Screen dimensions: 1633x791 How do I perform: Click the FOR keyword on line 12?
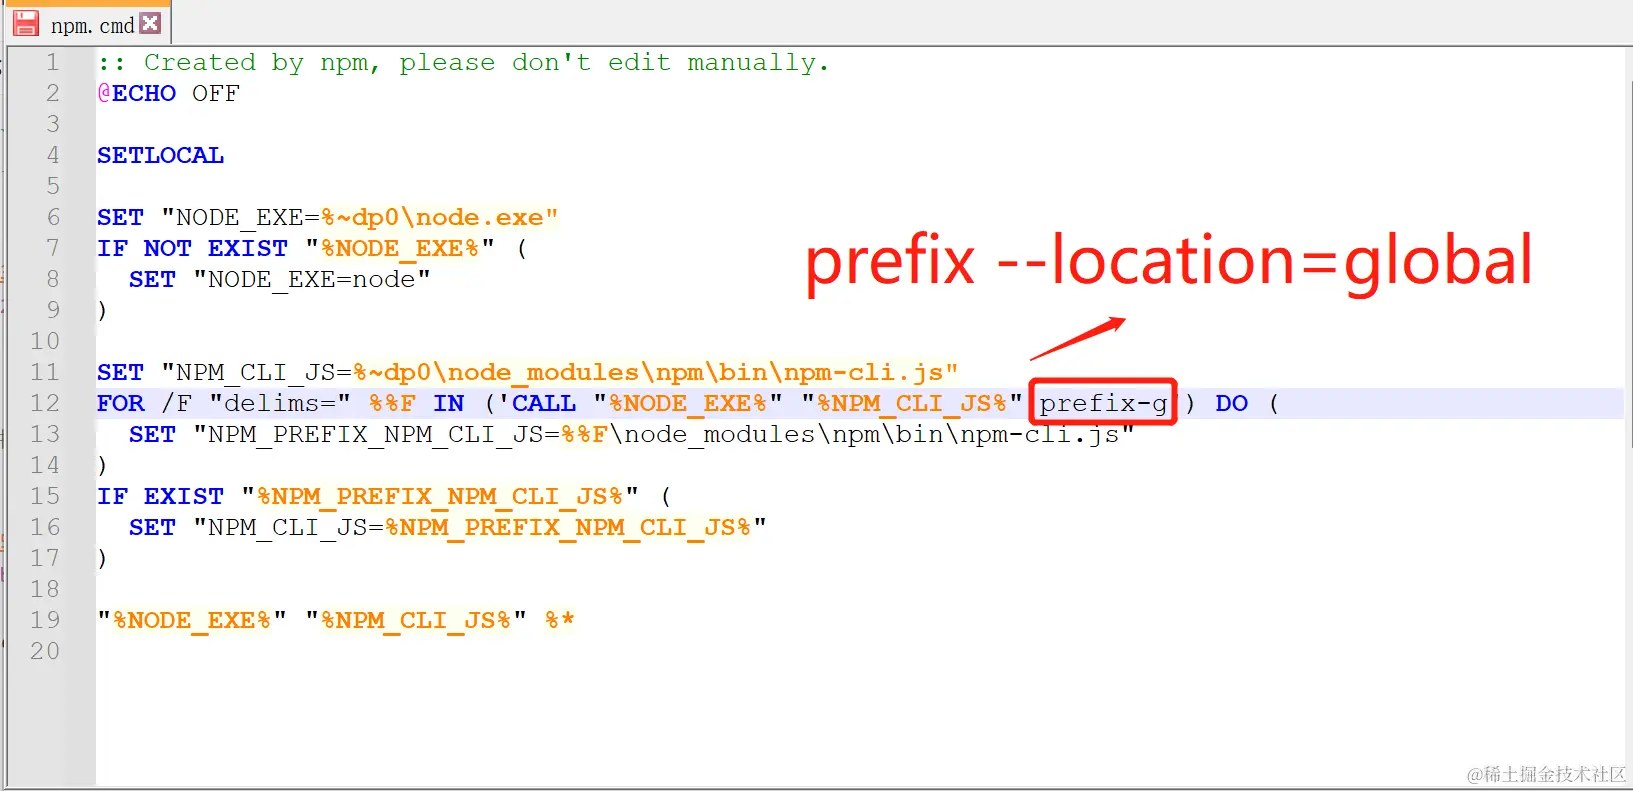click(x=121, y=403)
